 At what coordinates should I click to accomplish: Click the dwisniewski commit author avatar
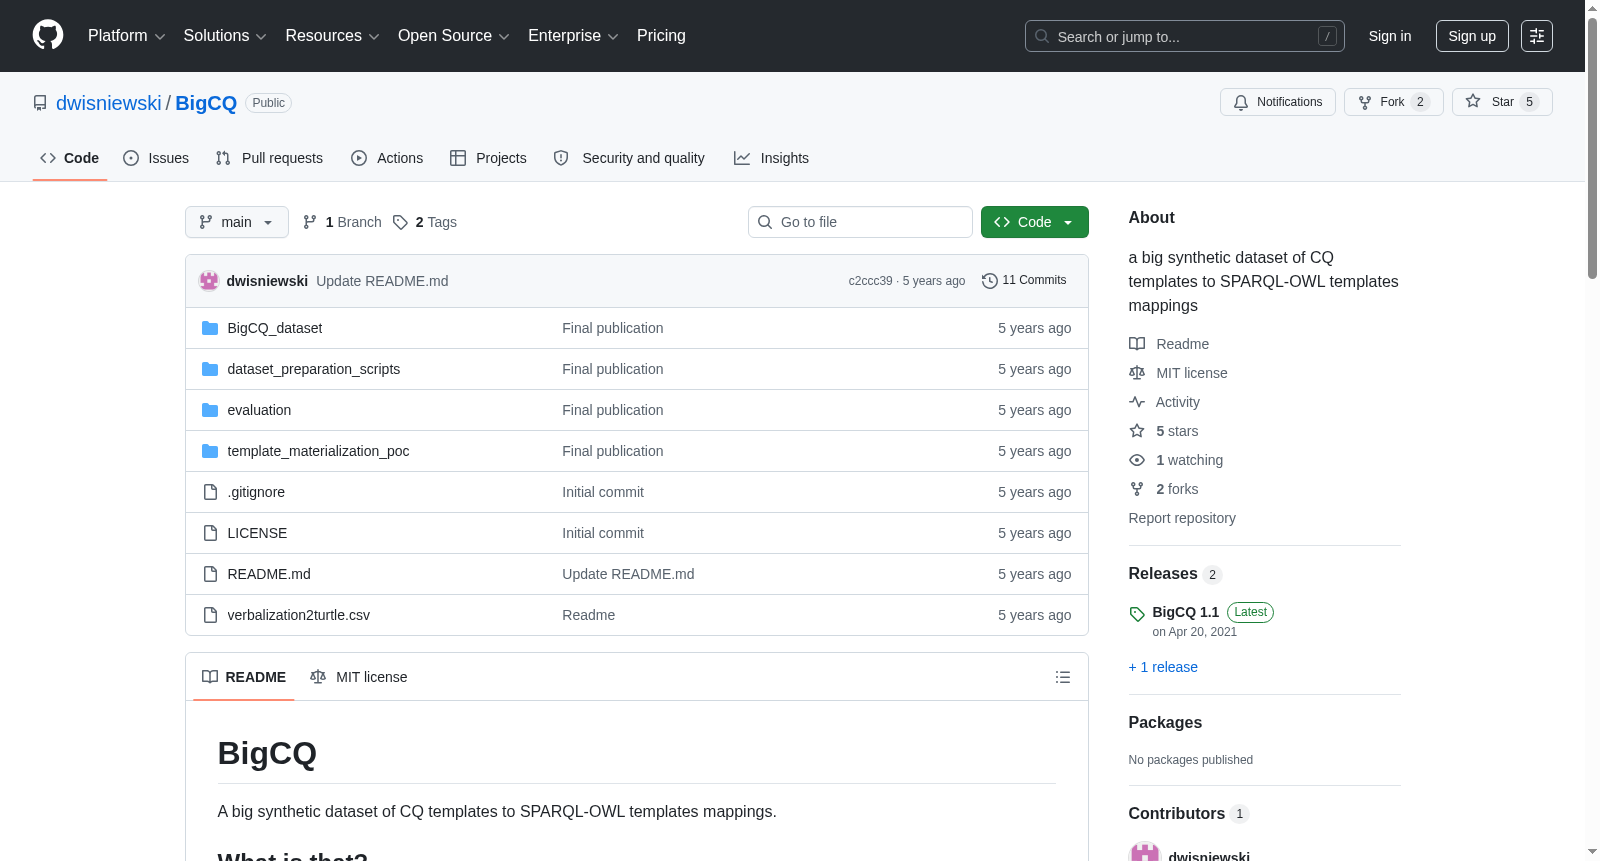point(209,281)
